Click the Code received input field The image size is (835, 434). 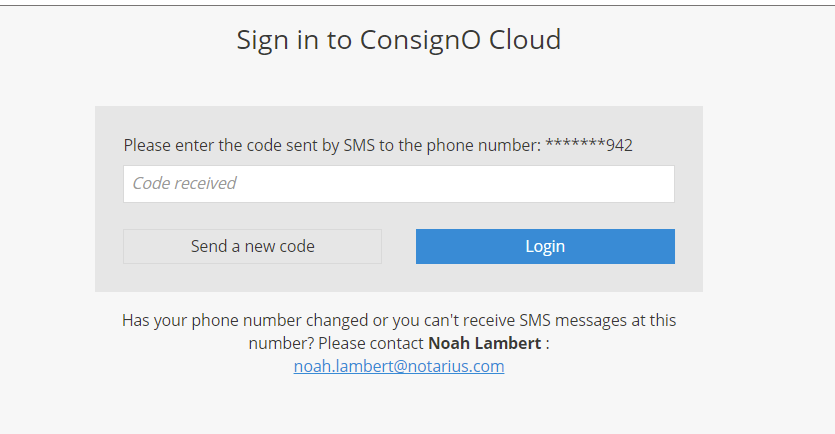[398, 184]
